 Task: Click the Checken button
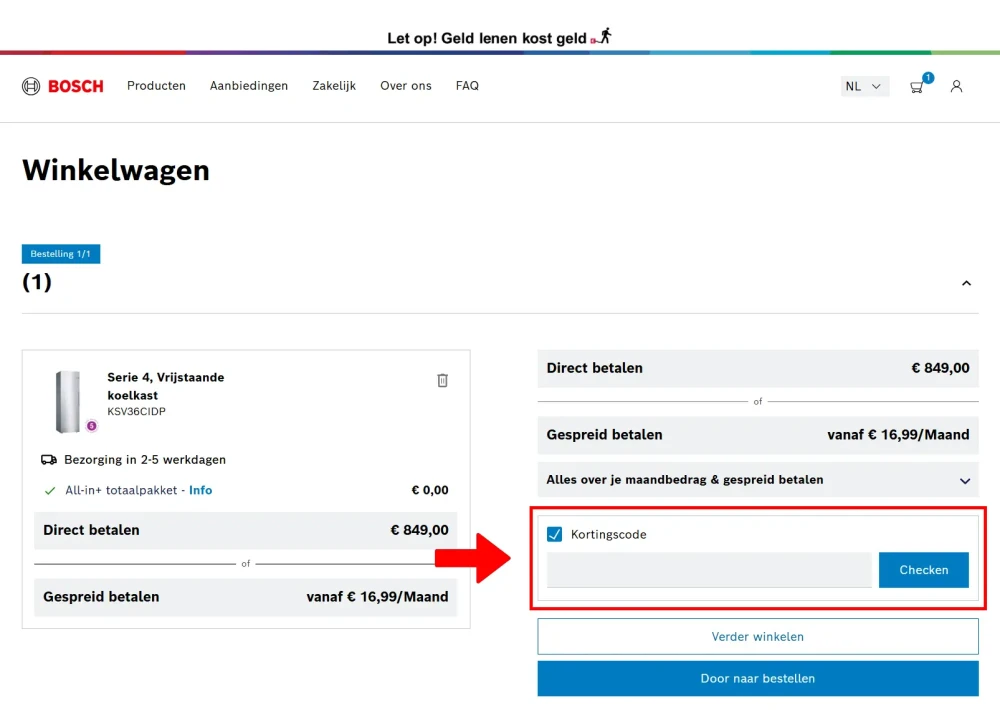923,570
